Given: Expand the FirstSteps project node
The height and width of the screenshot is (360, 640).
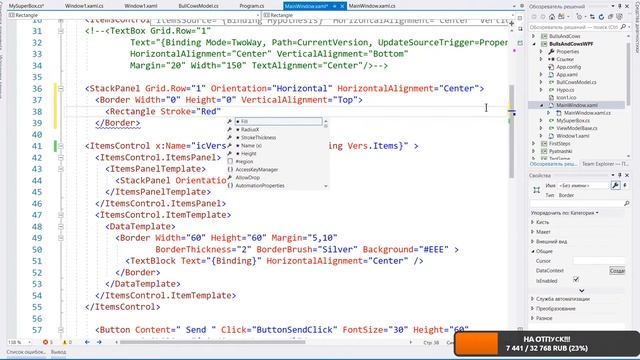Looking at the screenshot, I should pyautogui.click(x=533, y=144).
